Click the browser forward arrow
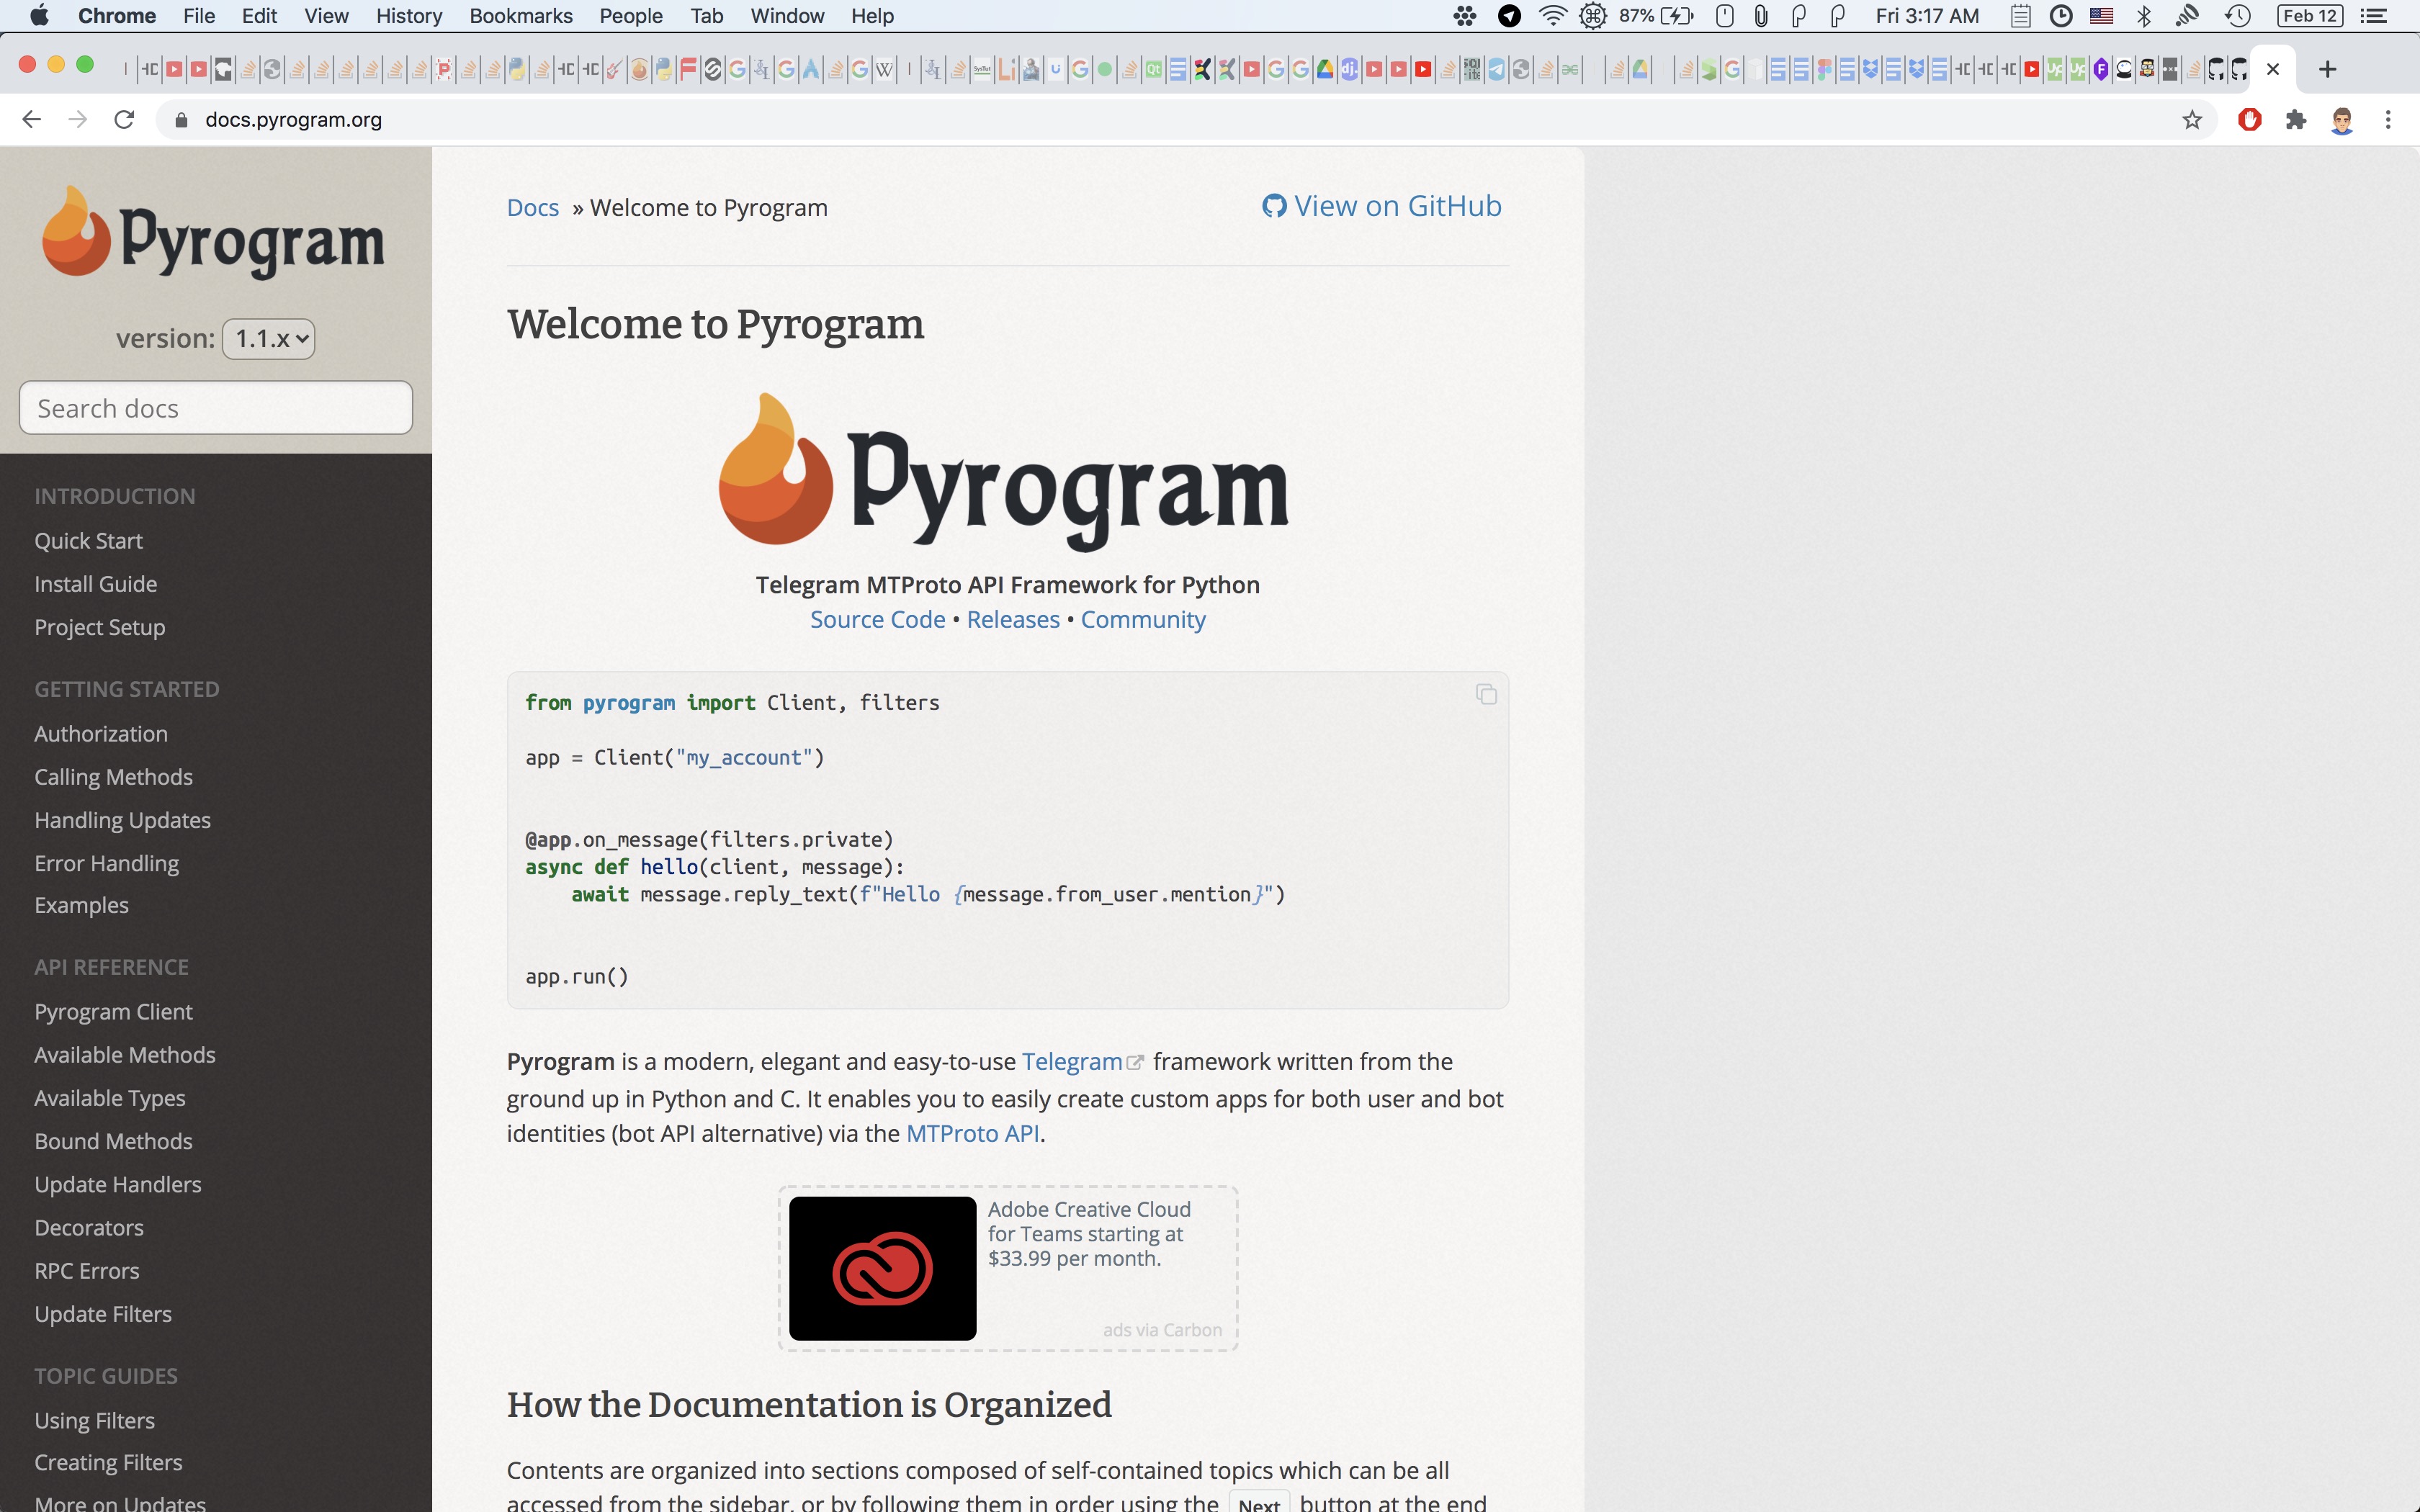2420x1512 pixels. point(78,120)
